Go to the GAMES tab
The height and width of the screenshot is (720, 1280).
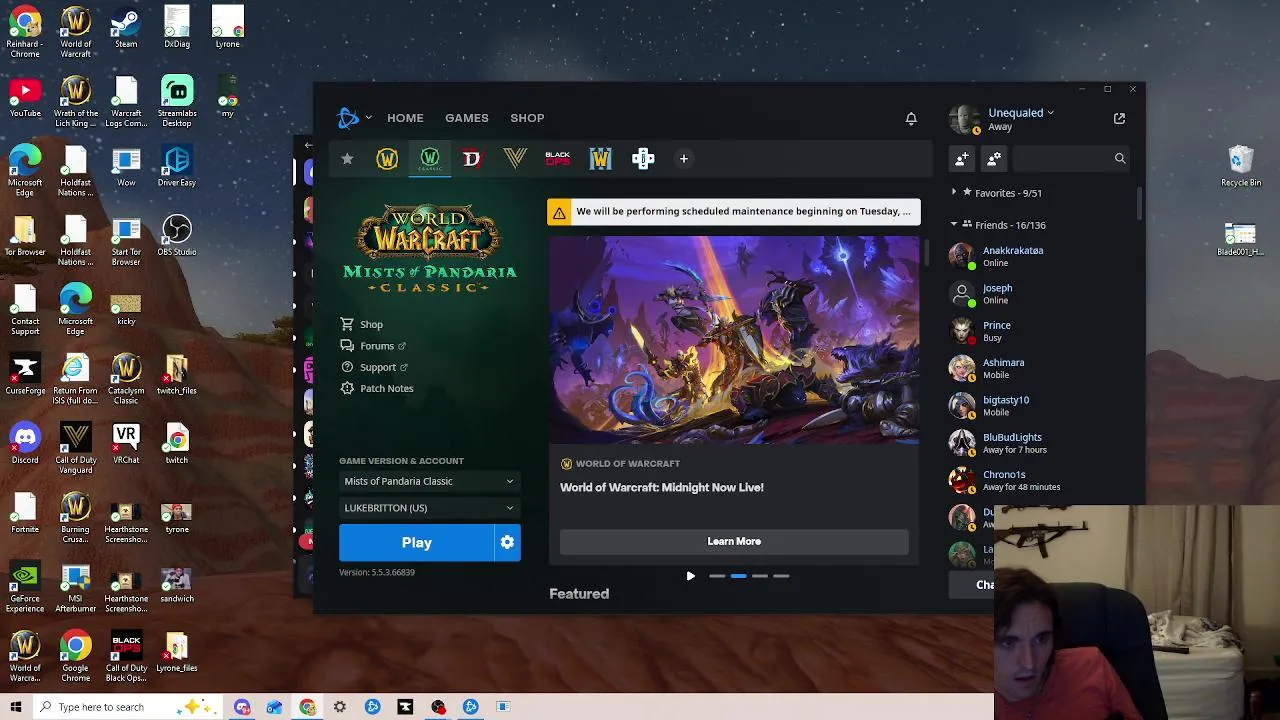[x=467, y=118]
